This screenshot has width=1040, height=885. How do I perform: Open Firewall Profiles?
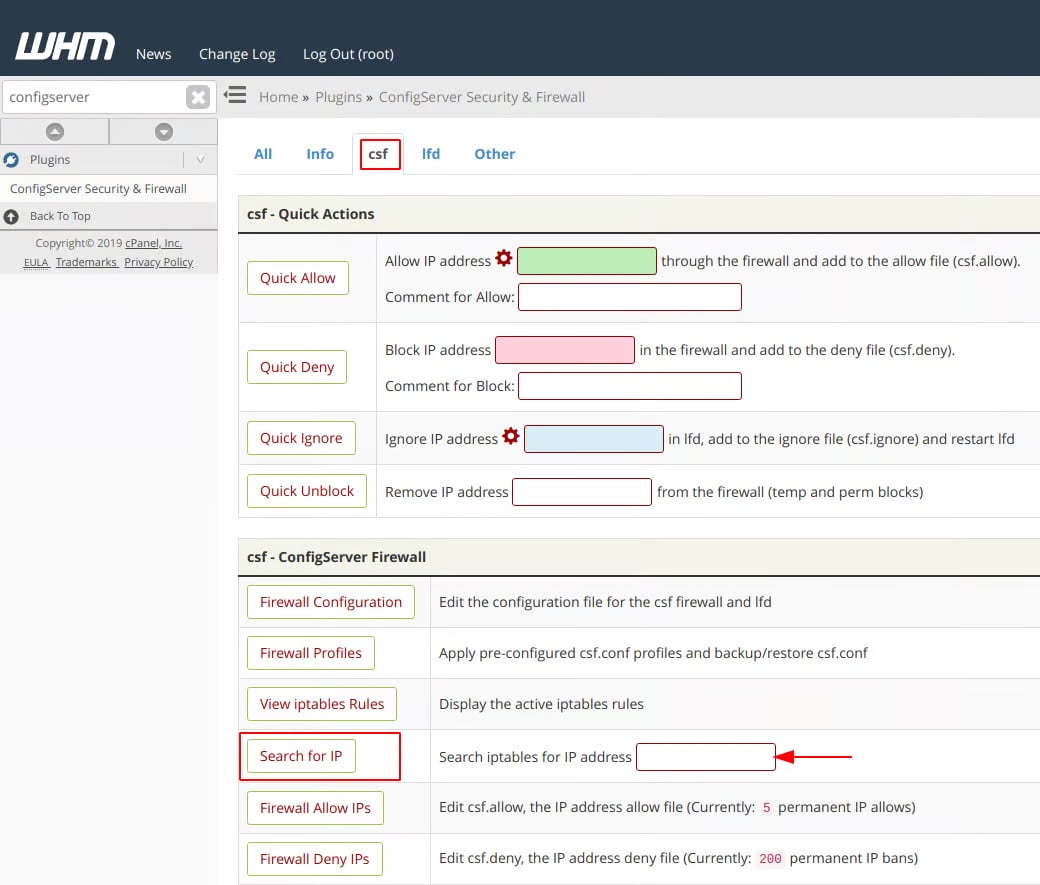(310, 653)
